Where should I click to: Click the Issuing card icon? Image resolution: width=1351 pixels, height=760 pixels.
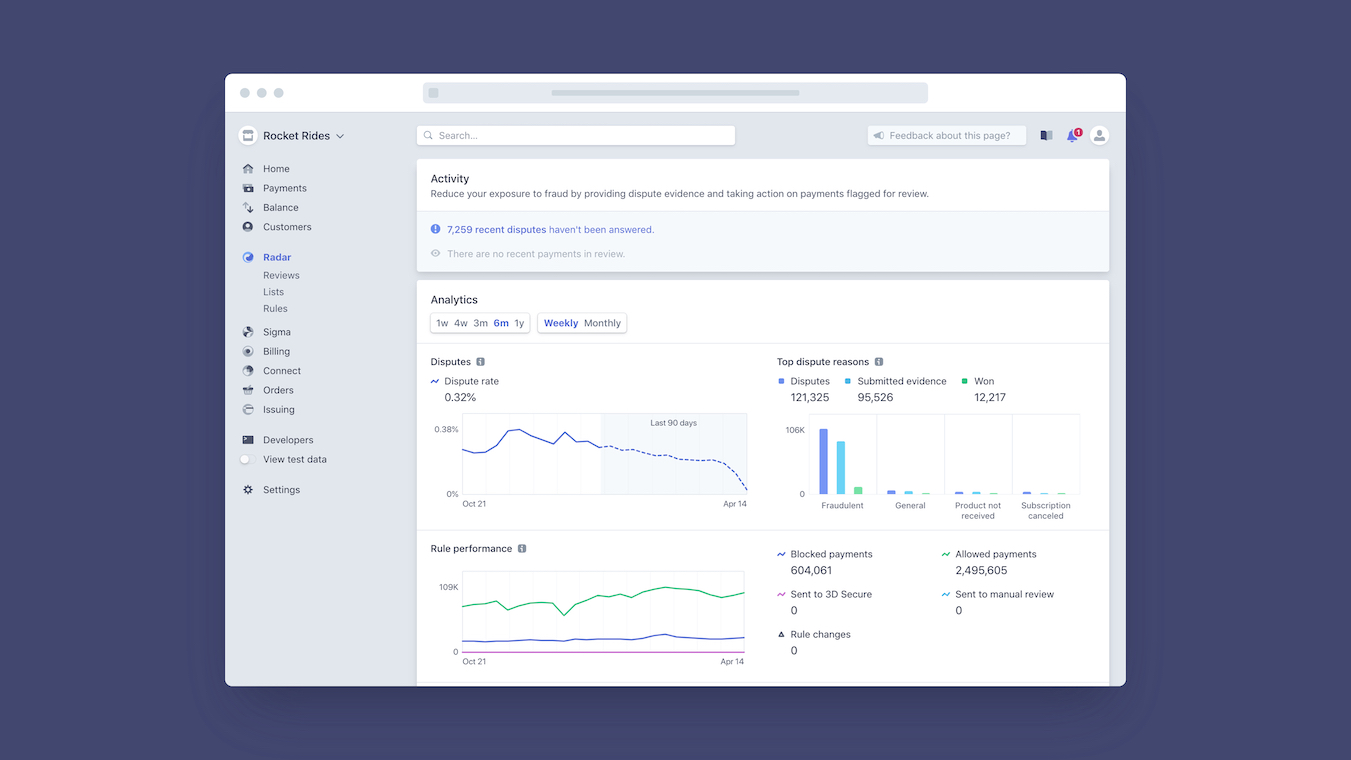(x=247, y=409)
